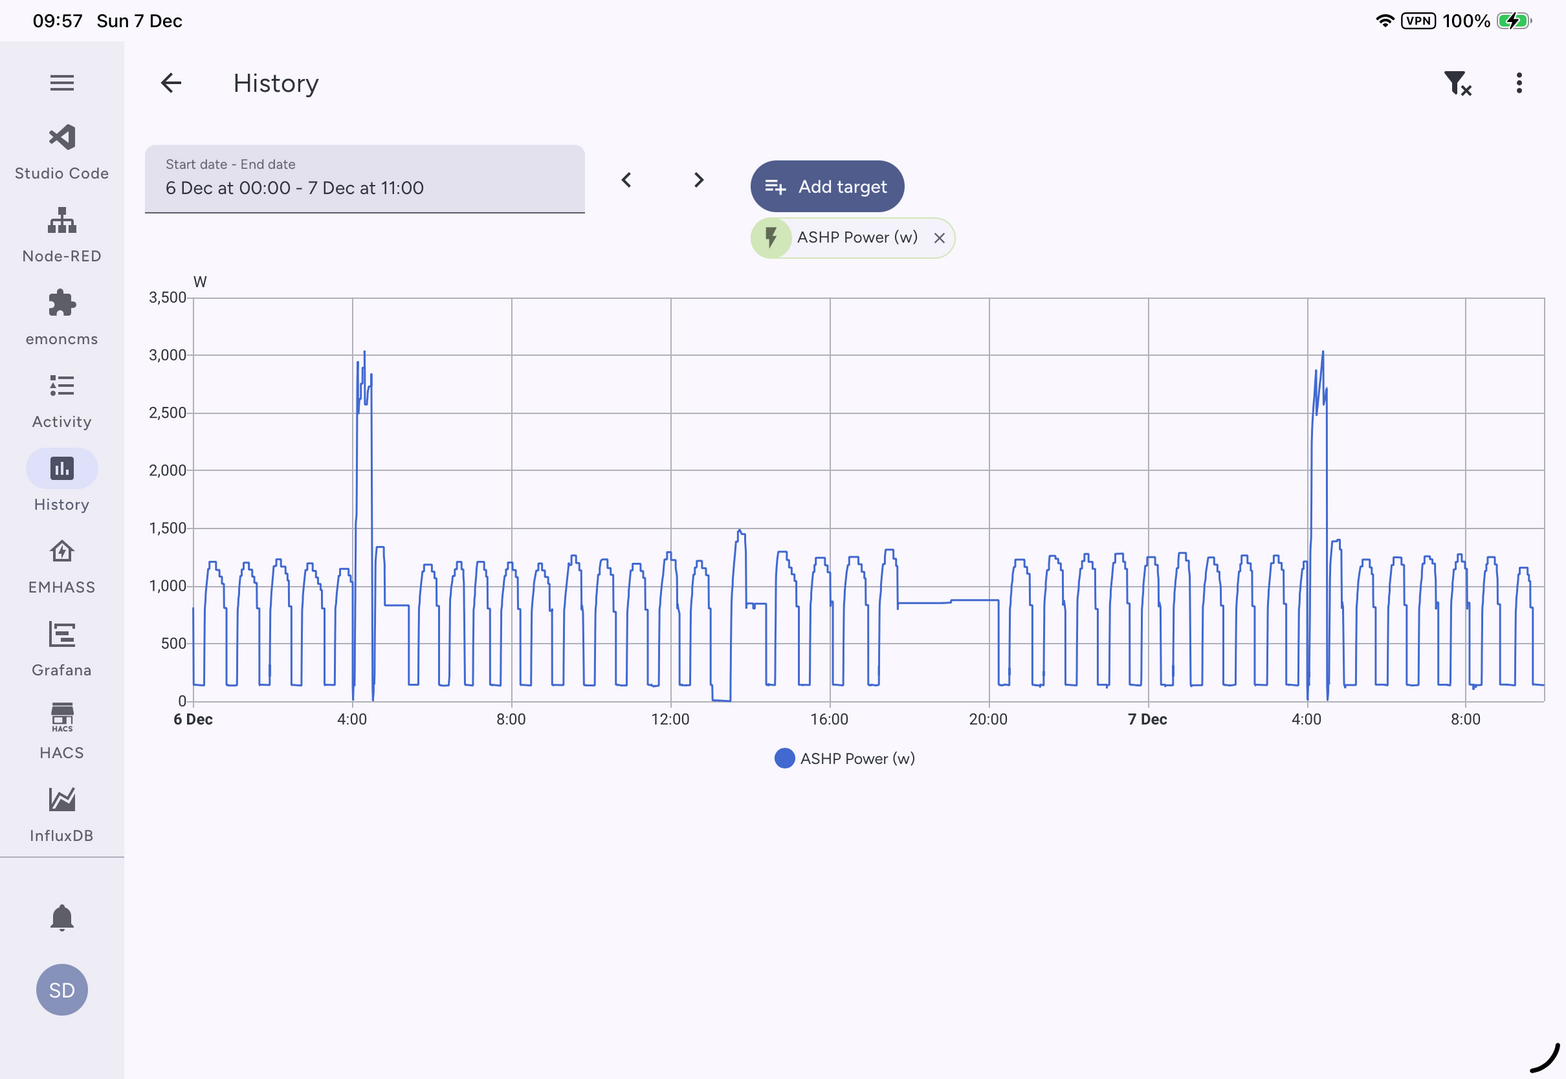The image size is (1566, 1079).
Task: Show notifications via bell icon
Action: click(62, 917)
